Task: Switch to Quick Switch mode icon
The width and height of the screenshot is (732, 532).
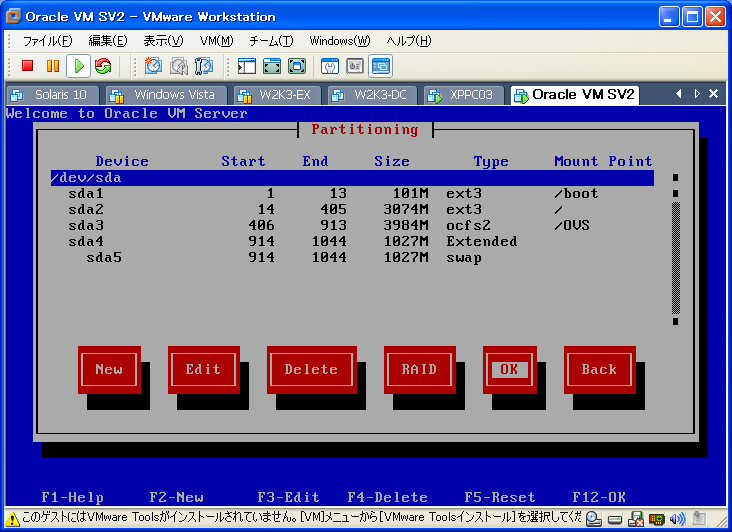Action: click(272, 66)
